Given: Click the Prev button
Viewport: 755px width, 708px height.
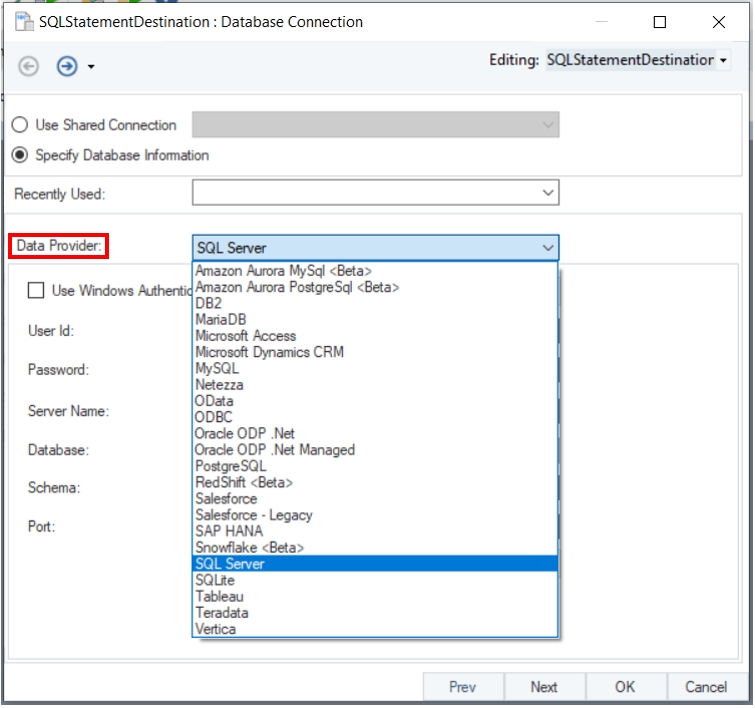Looking at the screenshot, I should pos(462,687).
